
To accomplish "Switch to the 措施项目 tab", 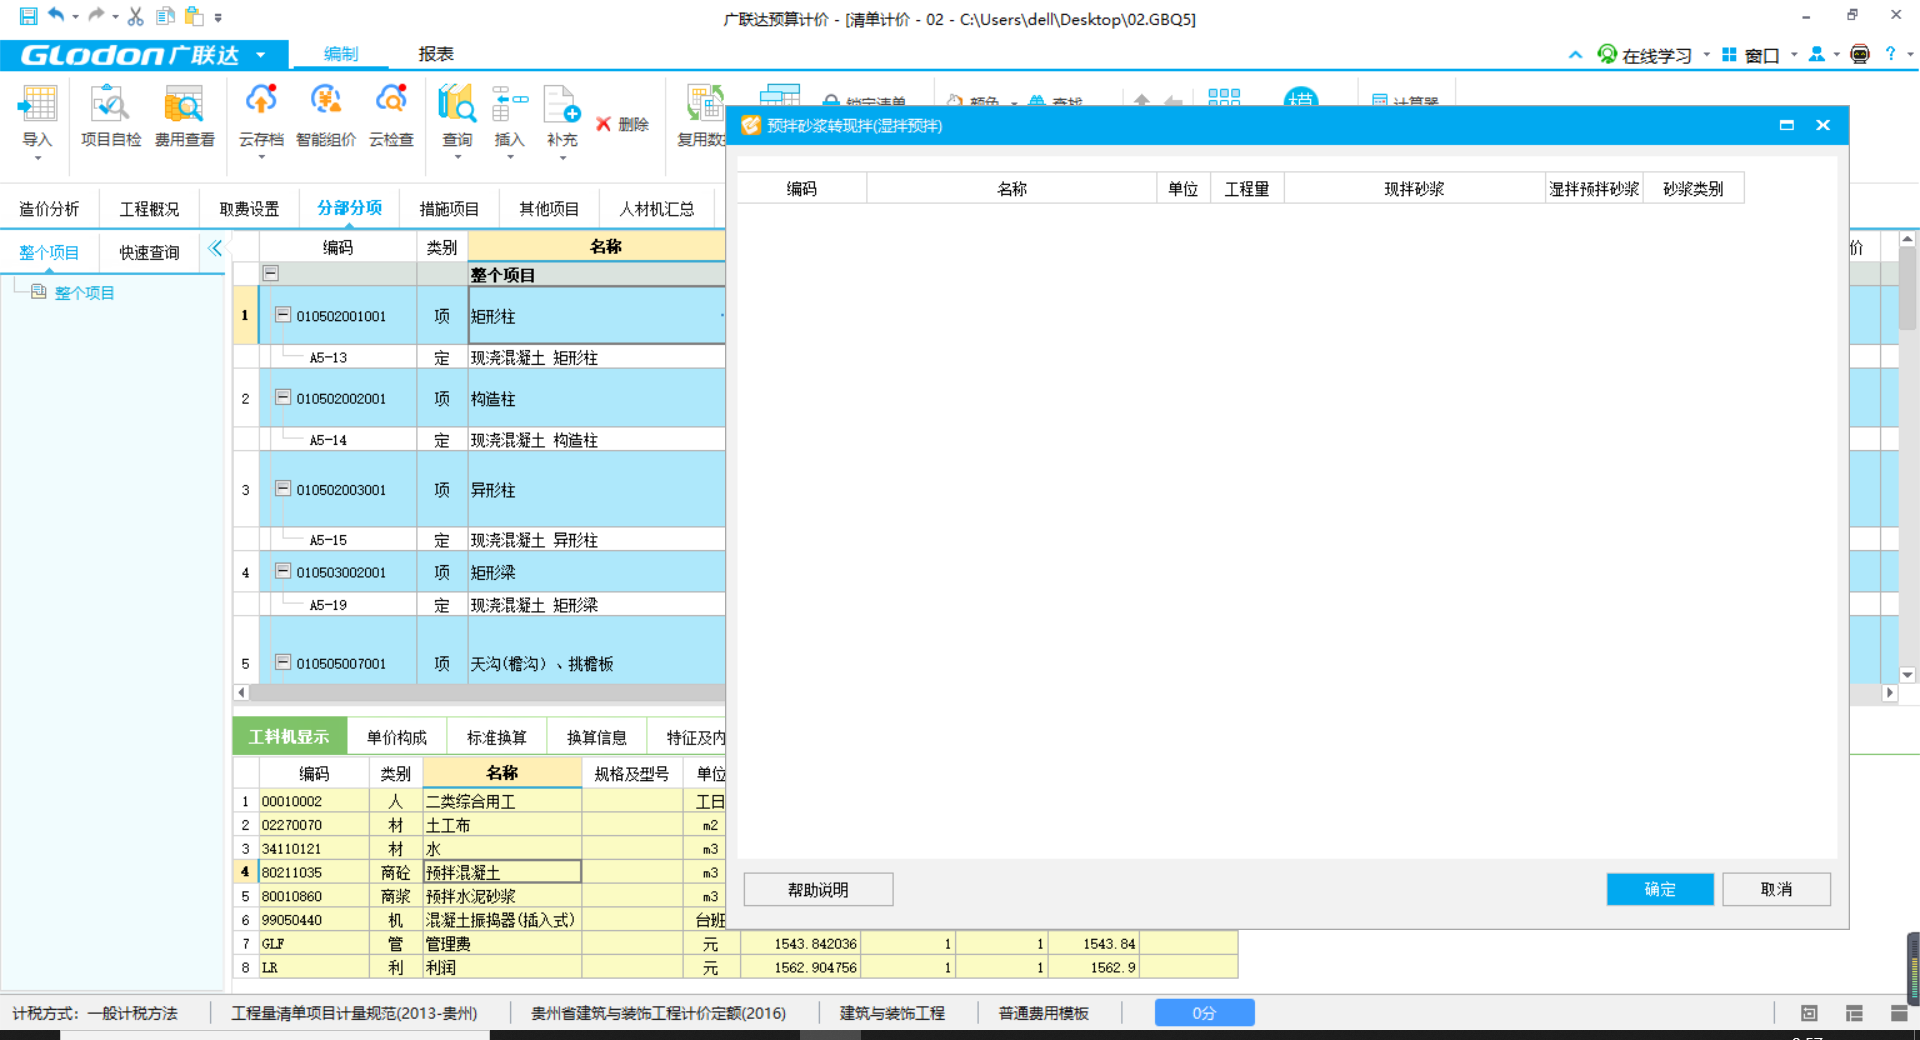I will click(x=449, y=208).
